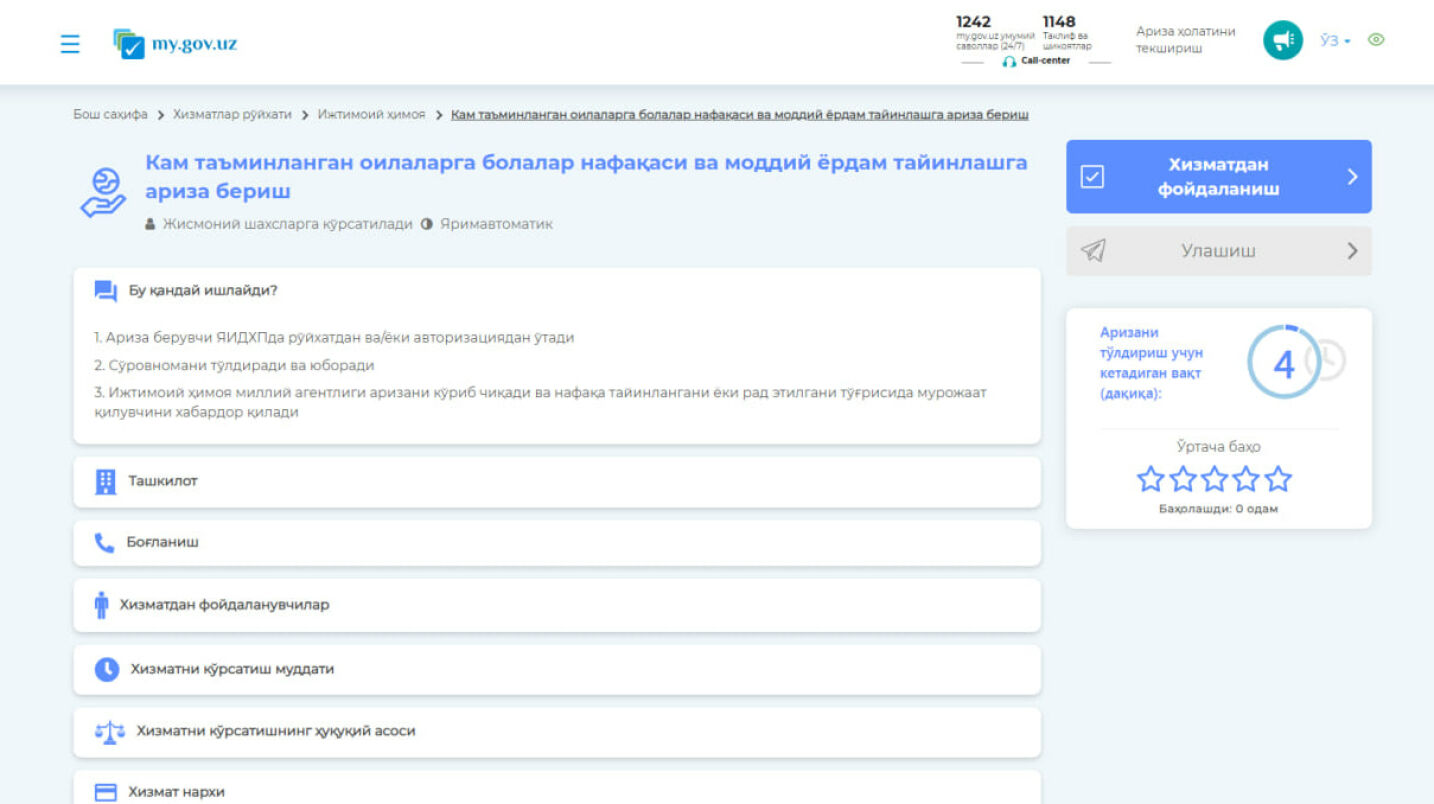Click the clock icon for Хизматни кўрсатиш муддати
Screen dimensions: 1434x804
pos(107,669)
